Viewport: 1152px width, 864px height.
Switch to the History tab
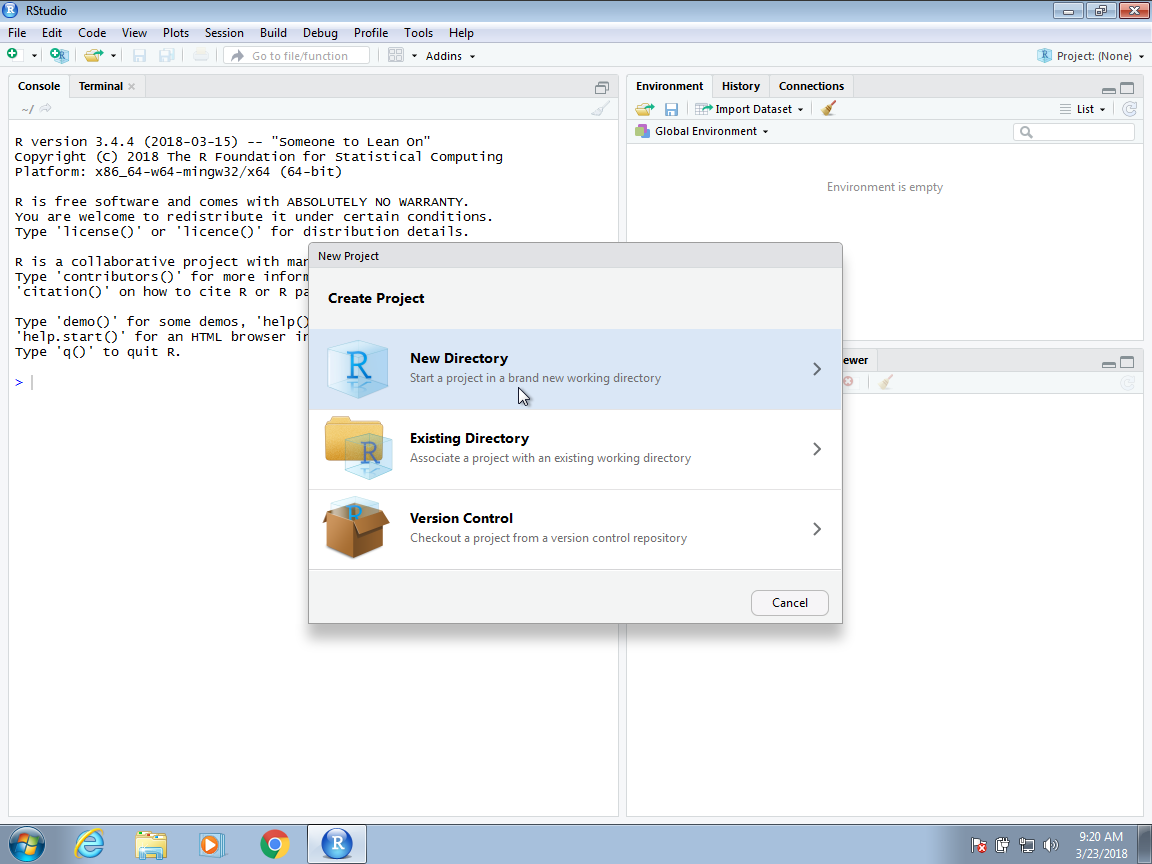[x=741, y=86]
